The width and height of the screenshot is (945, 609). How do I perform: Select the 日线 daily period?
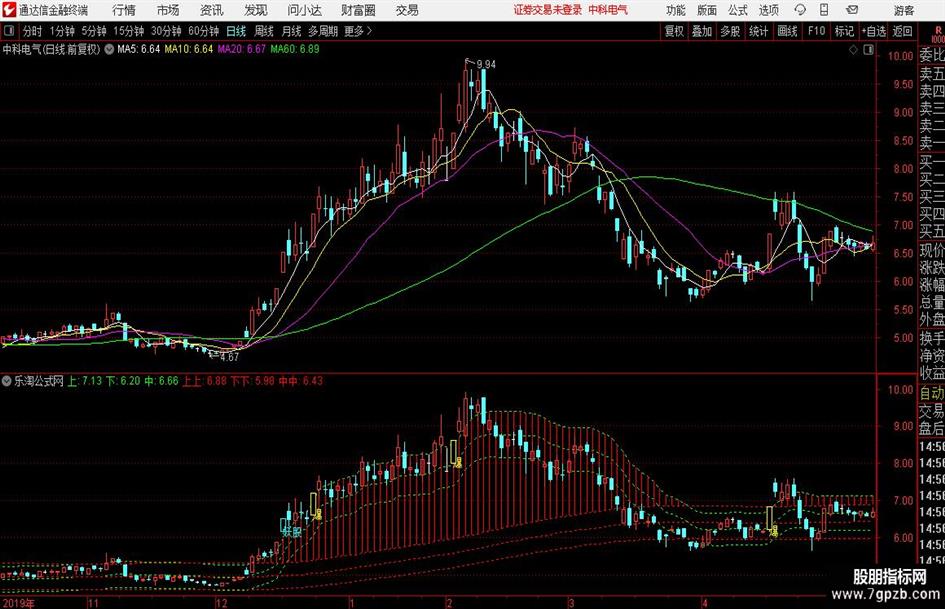pyautogui.click(x=236, y=31)
